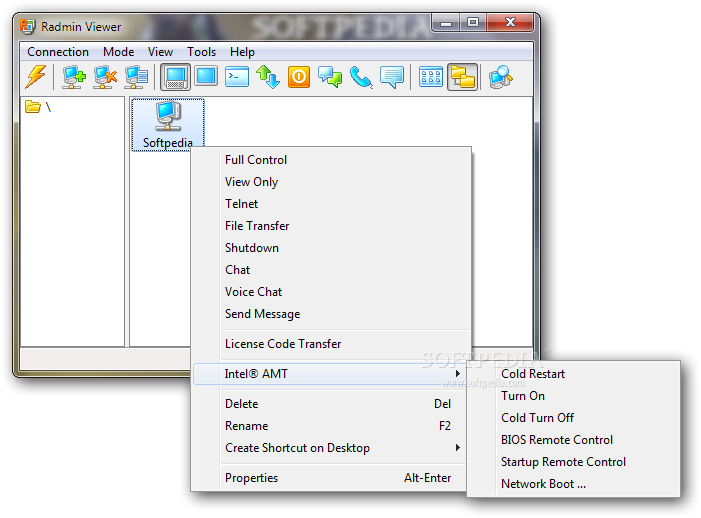Open the Connection menu
Viewport: 701px width, 518px height.
point(58,52)
